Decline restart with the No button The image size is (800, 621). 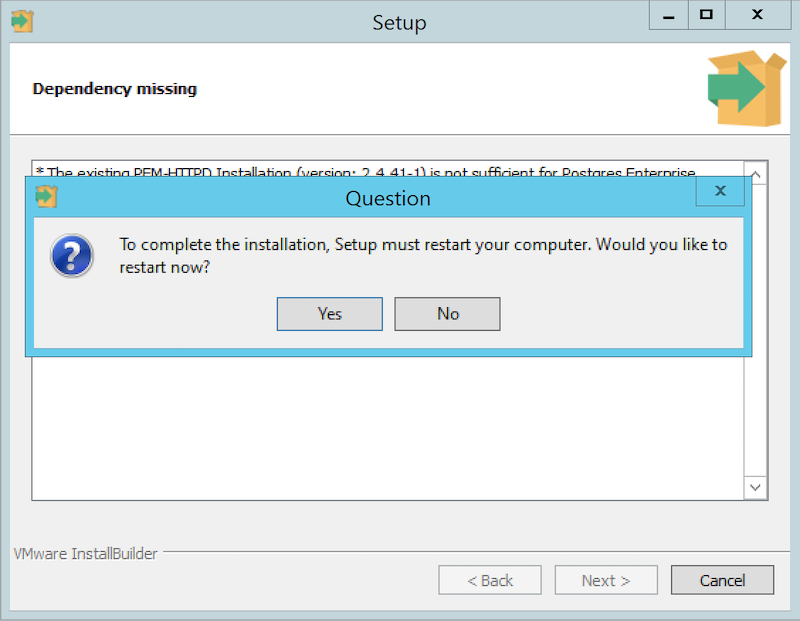447,314
